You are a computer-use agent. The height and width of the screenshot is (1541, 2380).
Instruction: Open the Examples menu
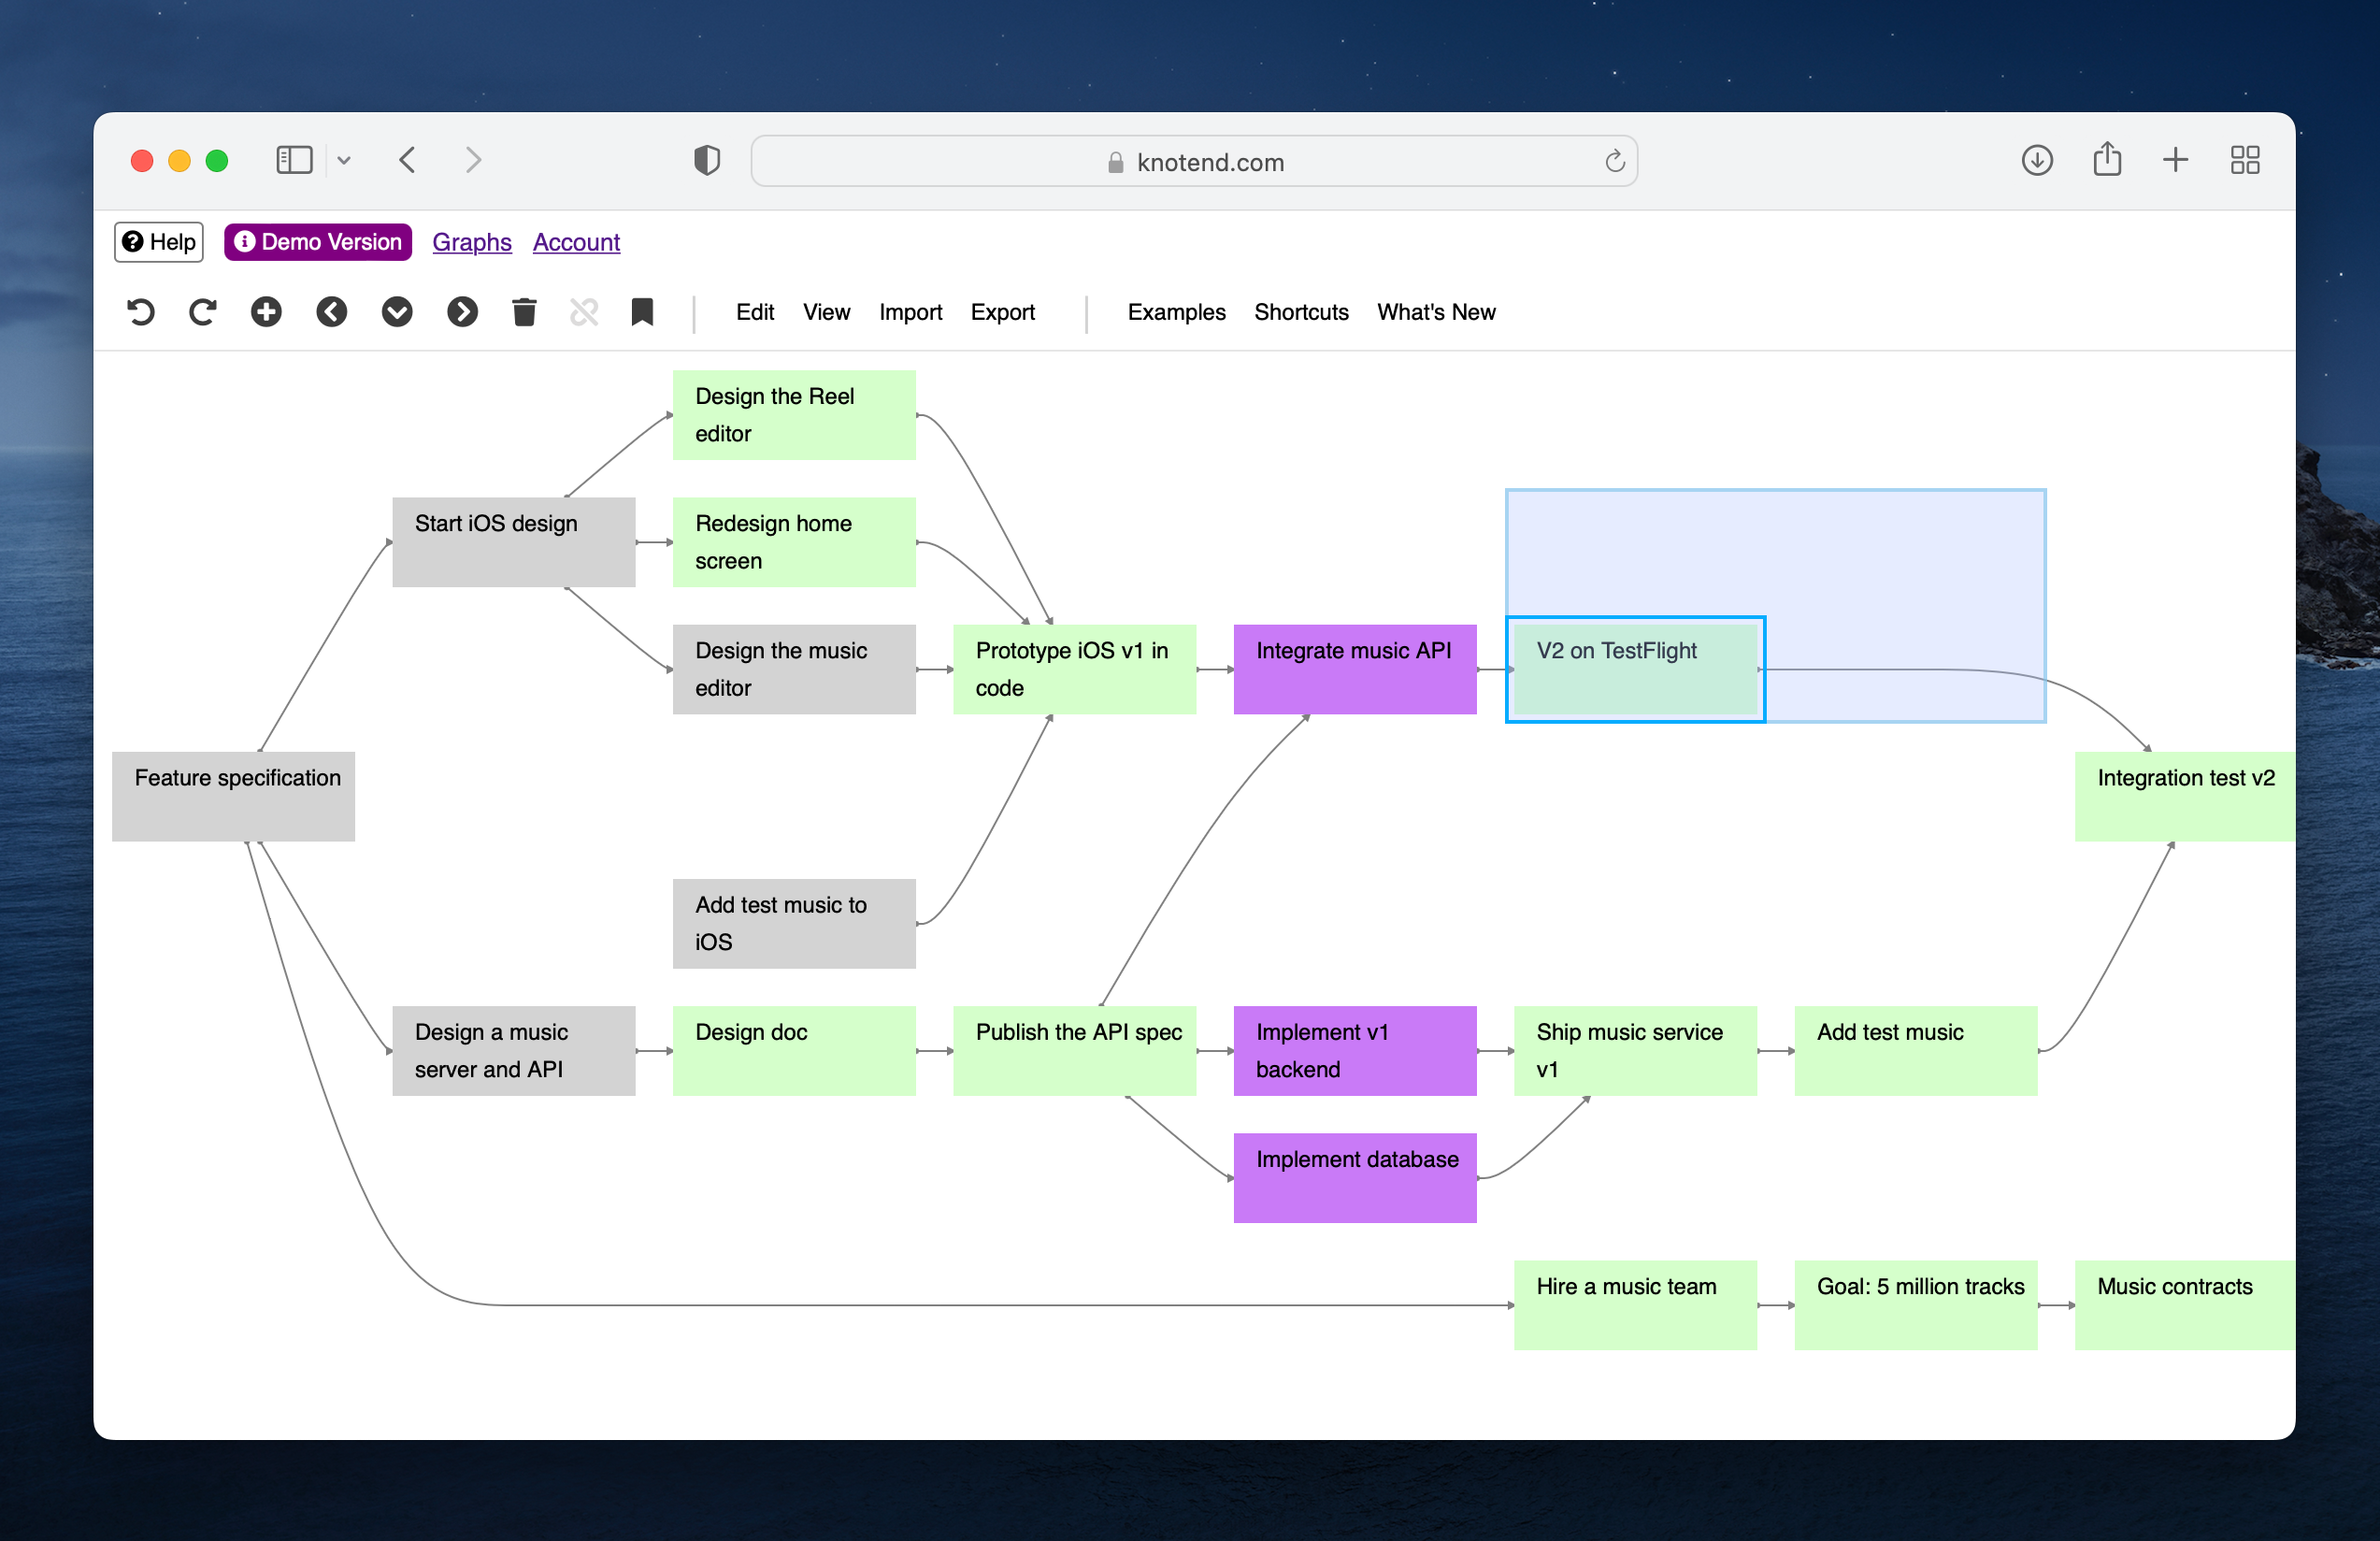(x=1176, y=312)
